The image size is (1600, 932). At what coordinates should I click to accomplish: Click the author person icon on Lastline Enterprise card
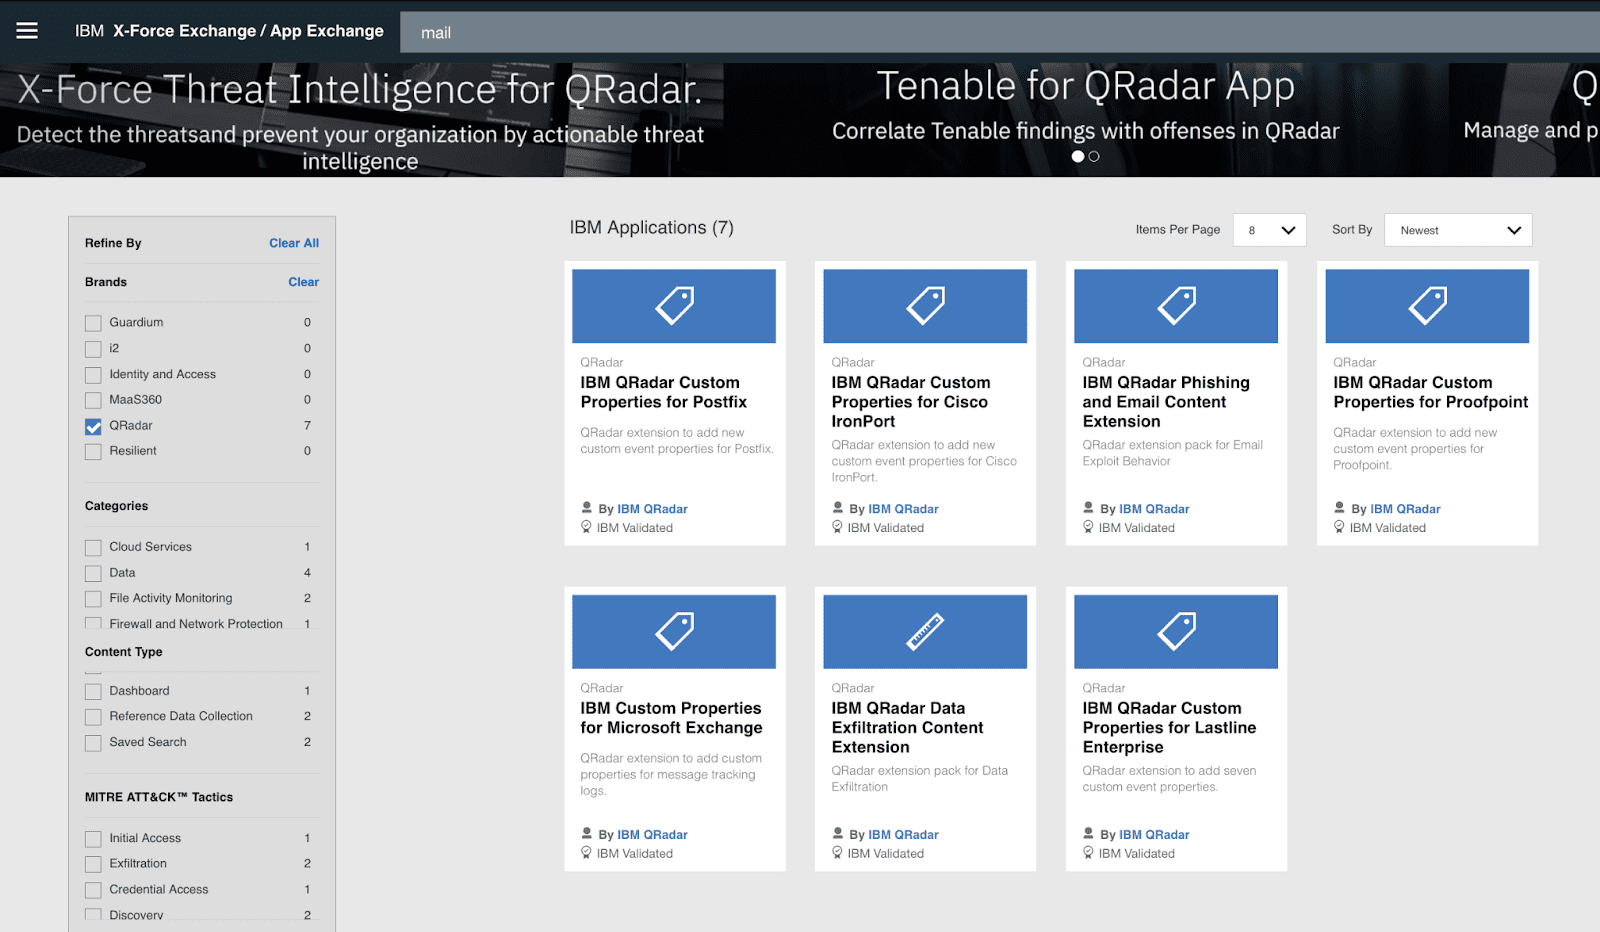coord(1089,834)
